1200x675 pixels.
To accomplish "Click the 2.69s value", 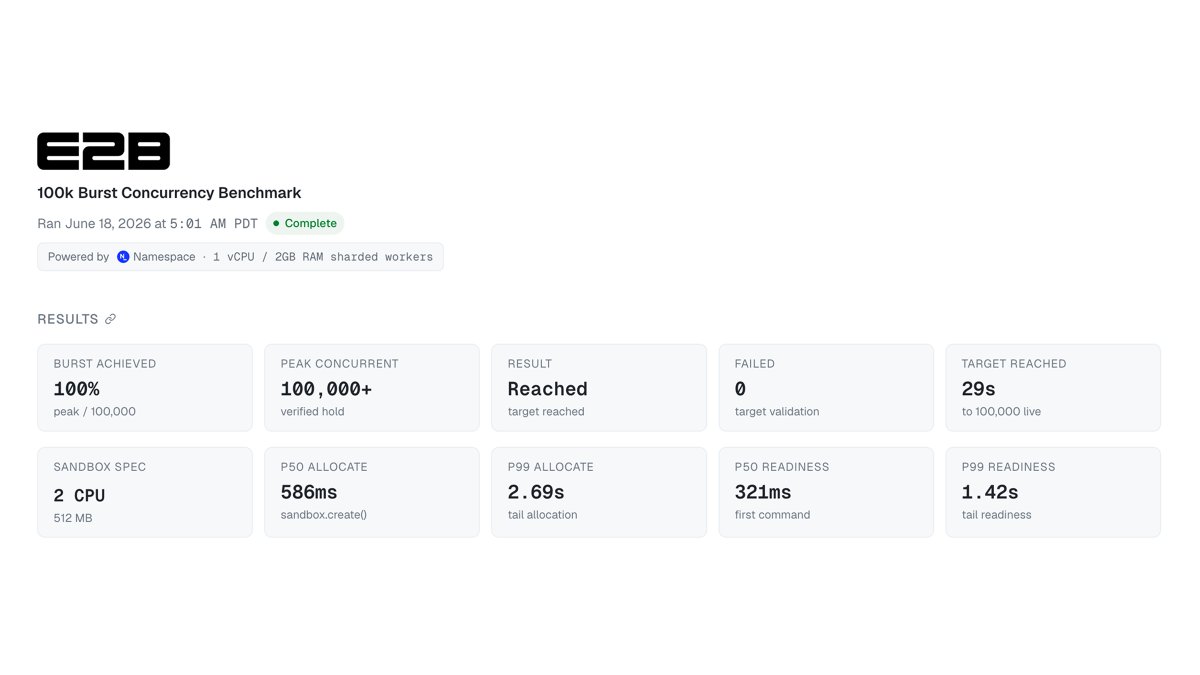I will (536, 492).
